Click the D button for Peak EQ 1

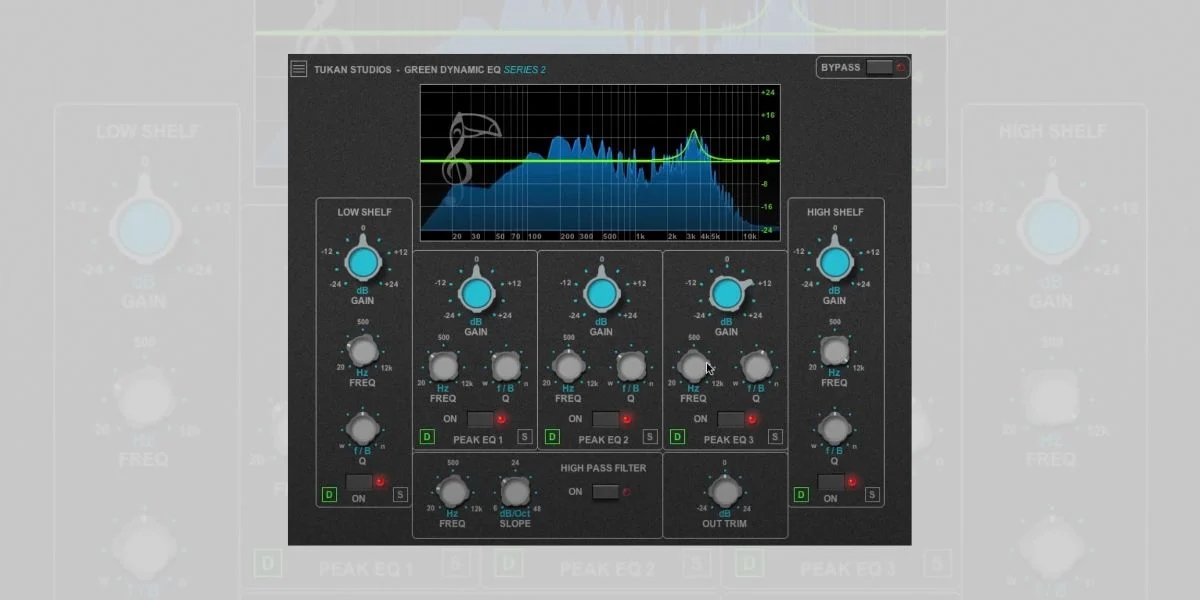(427, 437)
